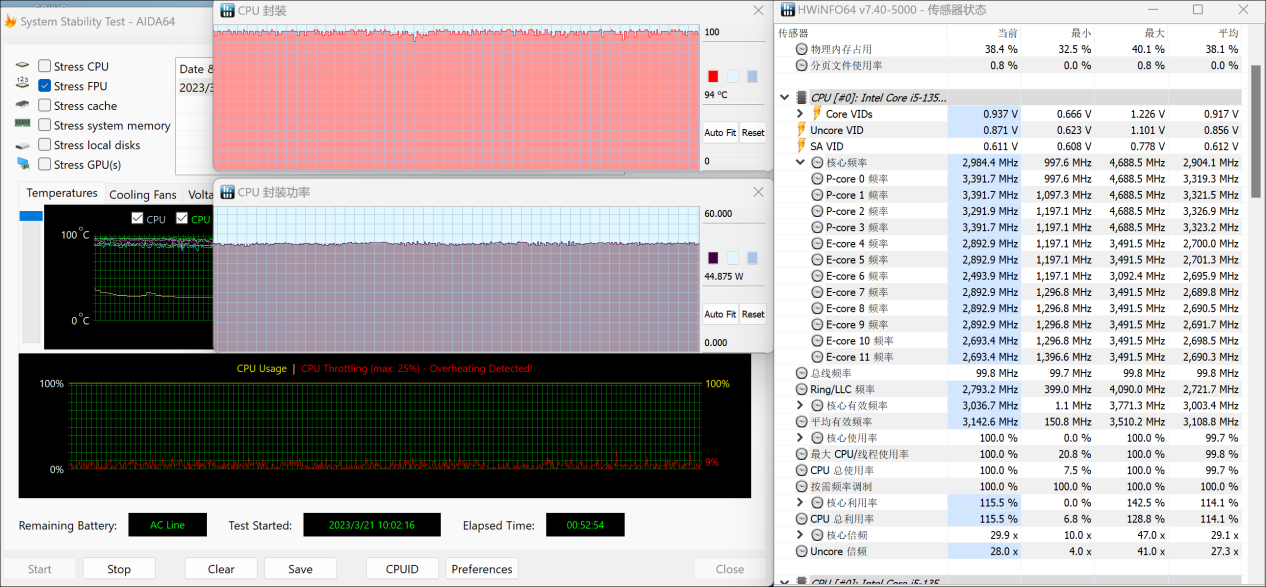The width and height of the screenshot is (1266, 587).
Task: Click the clock icon beside 物理内存占用
Action: coord(801,49)
